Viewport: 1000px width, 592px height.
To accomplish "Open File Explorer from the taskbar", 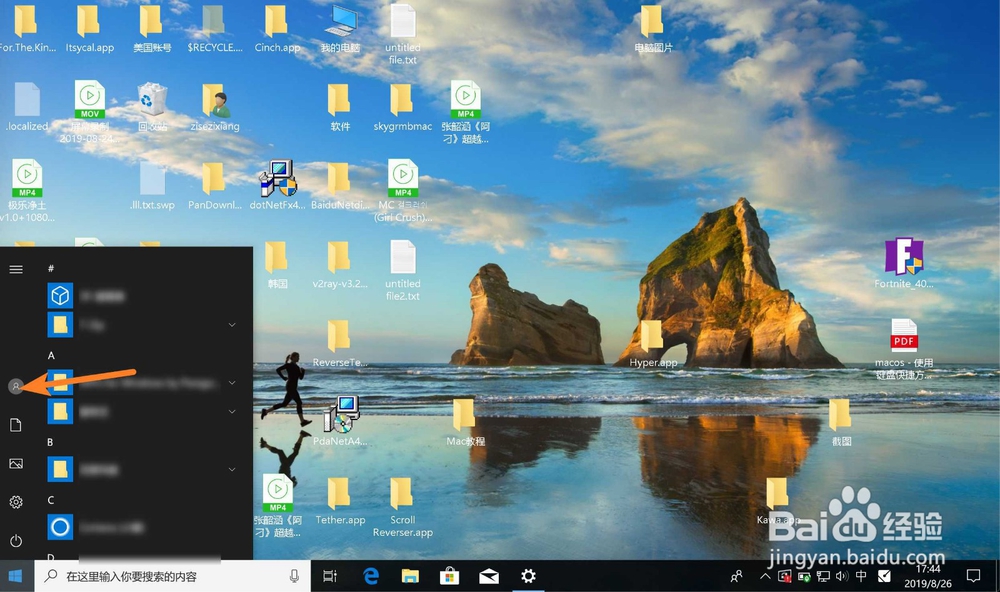I will click(410, 576).
